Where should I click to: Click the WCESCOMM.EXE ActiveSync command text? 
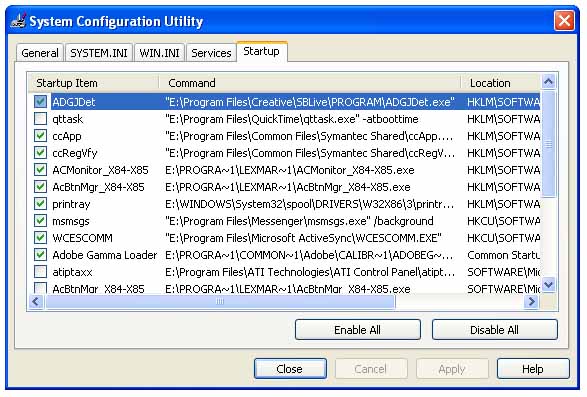pyautogui.click(x=303, y=238)
